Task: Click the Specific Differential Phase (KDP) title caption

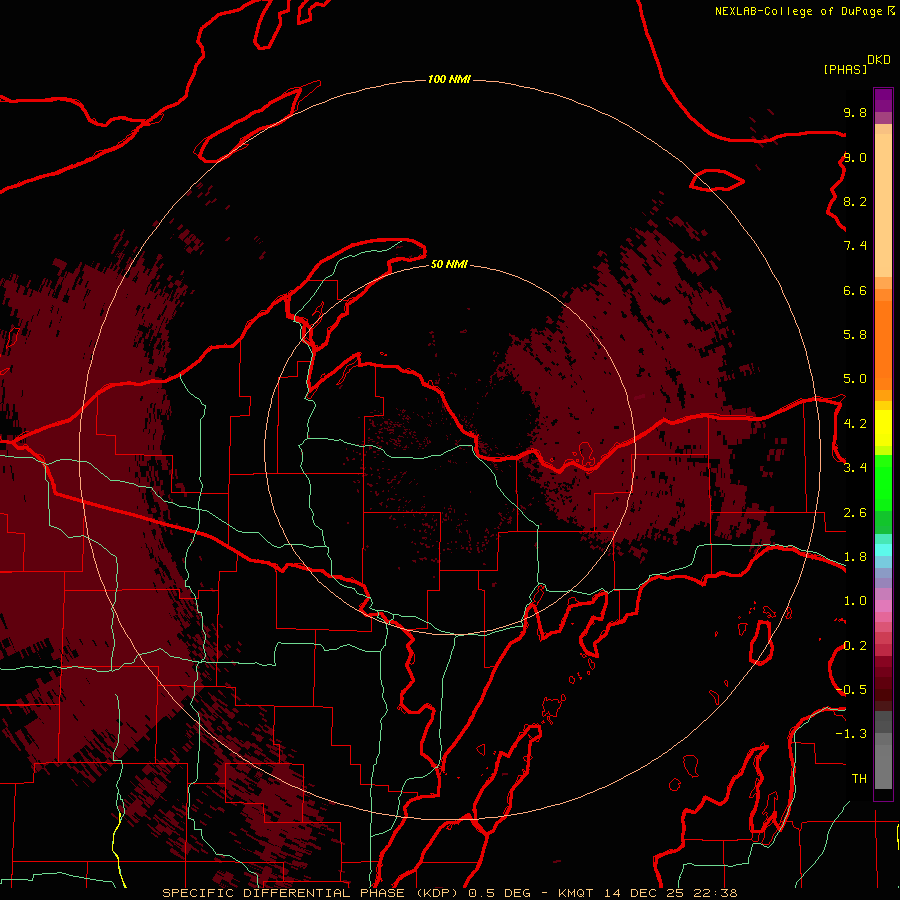Action: 312,893
